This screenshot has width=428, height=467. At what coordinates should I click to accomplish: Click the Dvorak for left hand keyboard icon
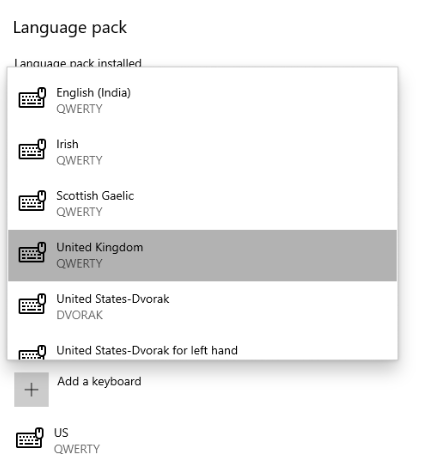point(32,352)
